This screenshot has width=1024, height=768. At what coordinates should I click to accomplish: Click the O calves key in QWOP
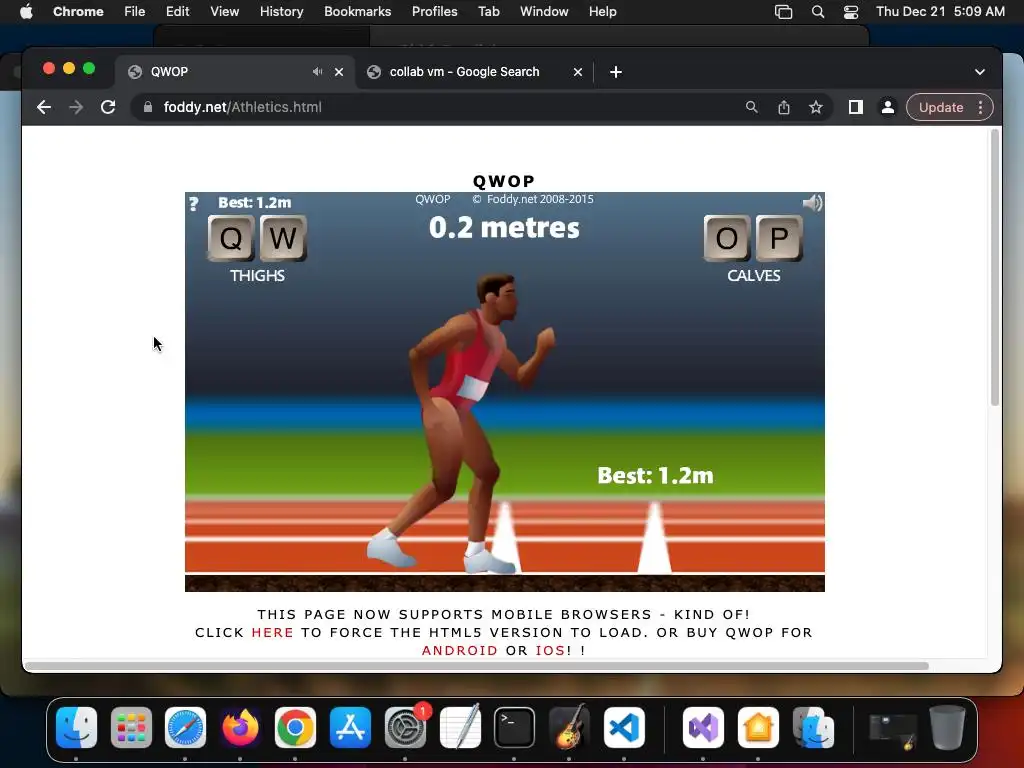(727, 238)
